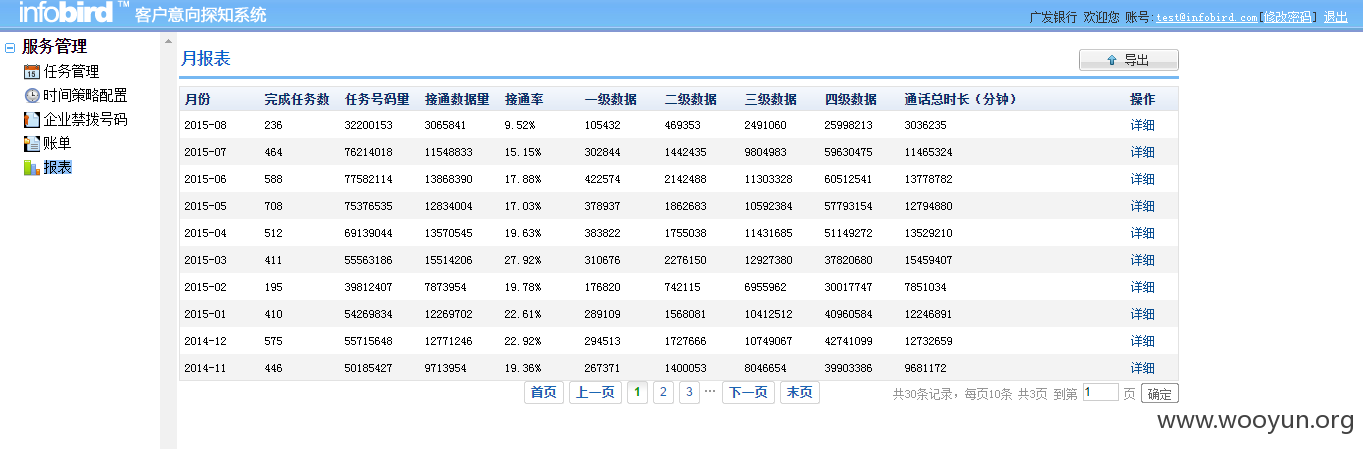Click the 9.52% connect rate cell
1363x449 pixels.
(520, 125)
